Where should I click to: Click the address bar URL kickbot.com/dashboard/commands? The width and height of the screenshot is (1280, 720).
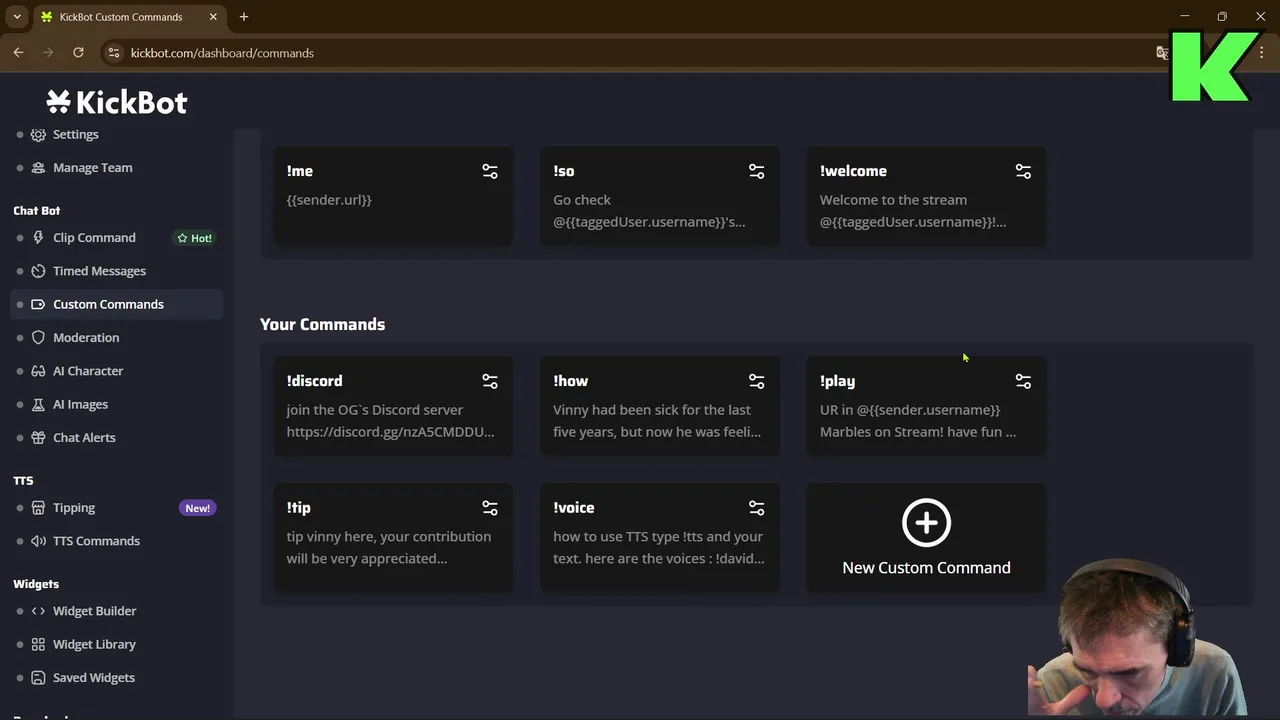click(222, 53)
